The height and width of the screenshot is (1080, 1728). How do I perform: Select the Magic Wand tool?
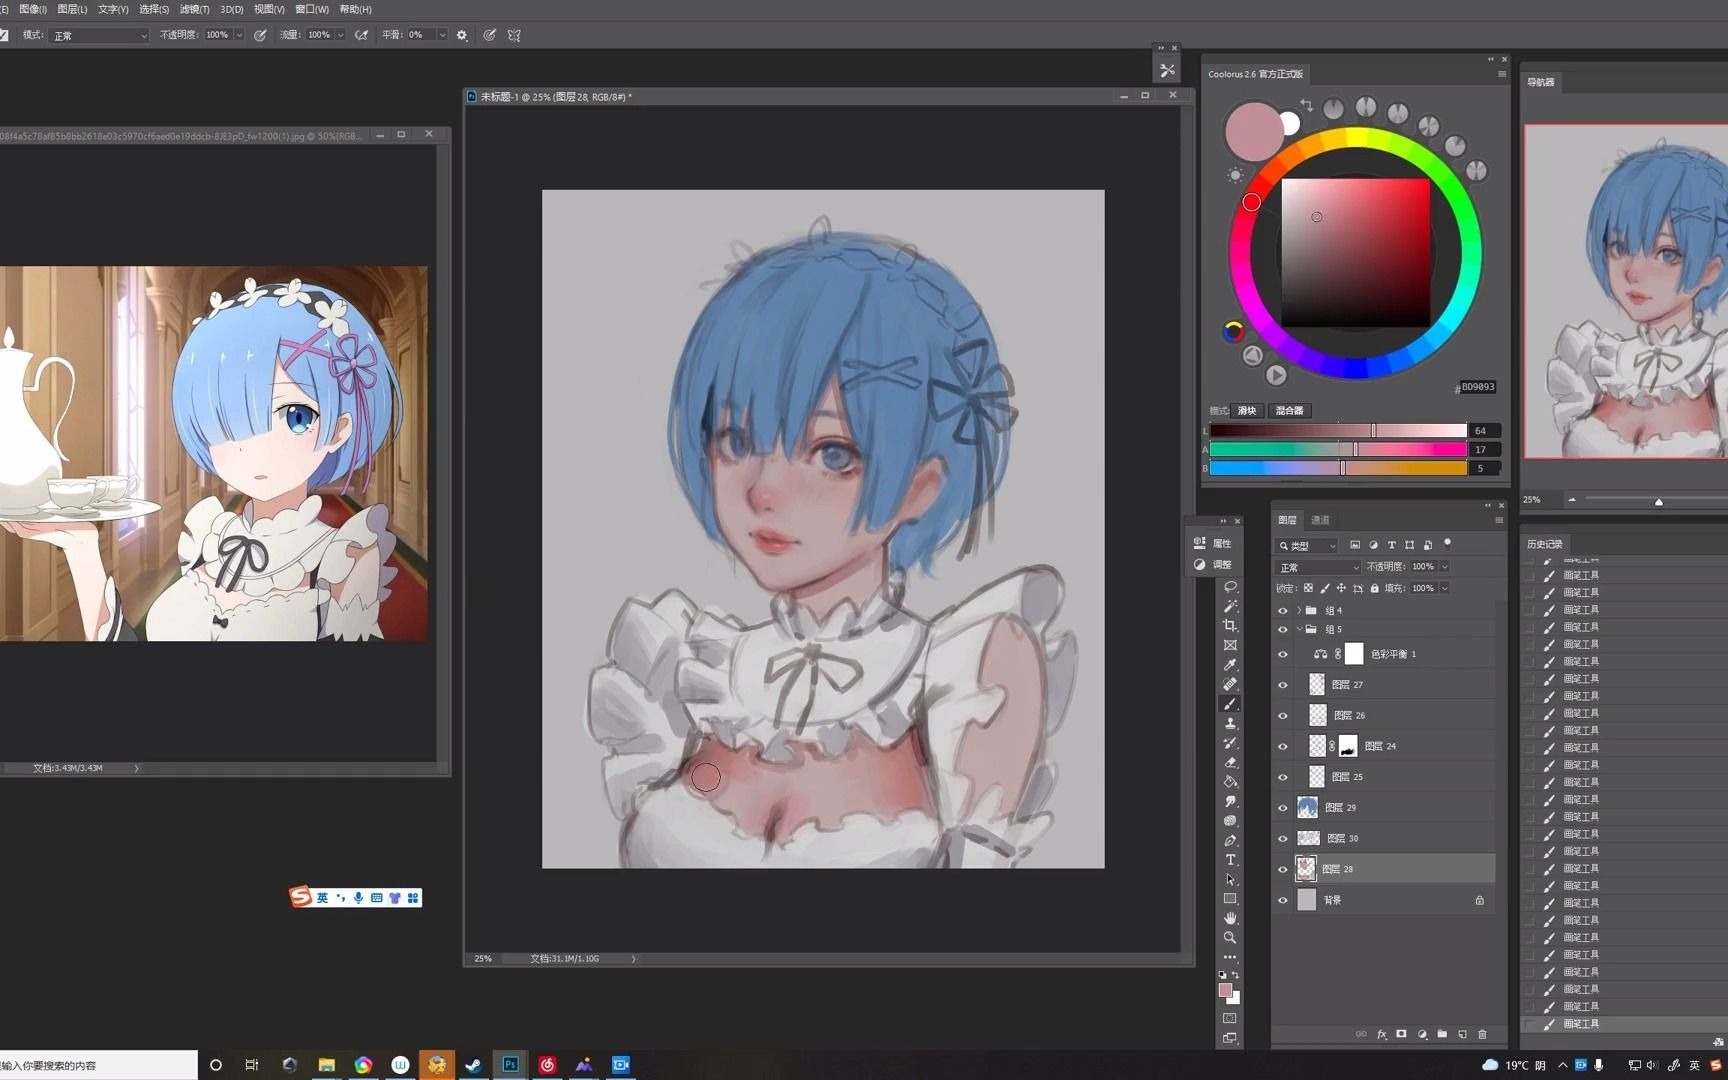tap(1230, 606)
